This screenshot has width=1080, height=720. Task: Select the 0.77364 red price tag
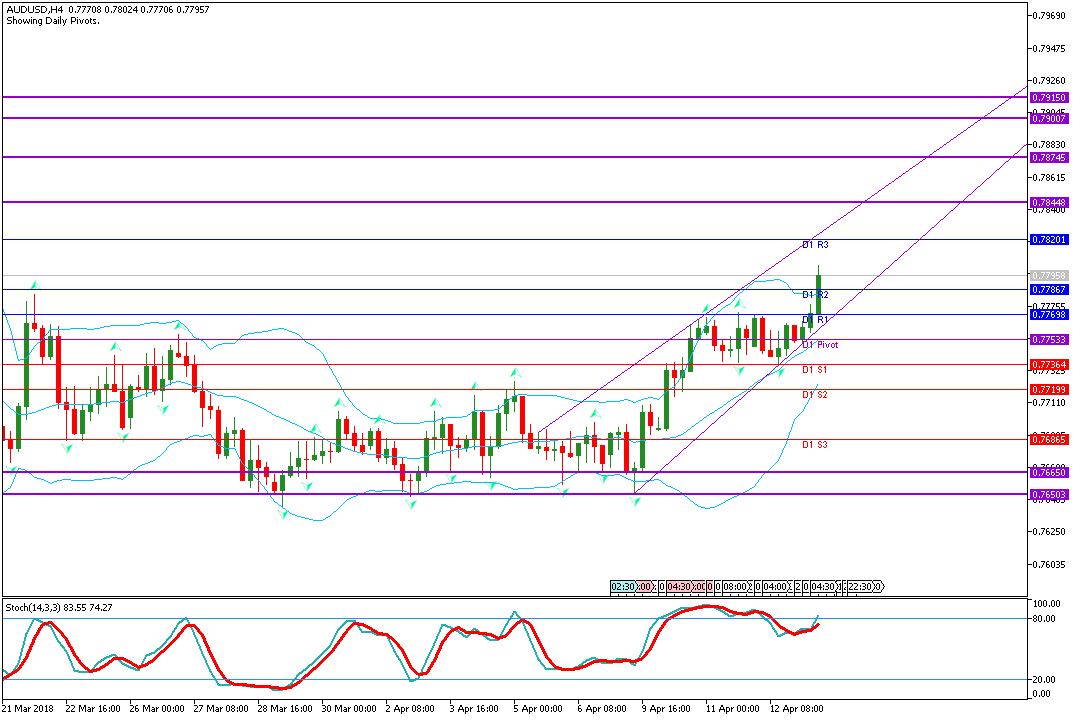point(1049,365)
